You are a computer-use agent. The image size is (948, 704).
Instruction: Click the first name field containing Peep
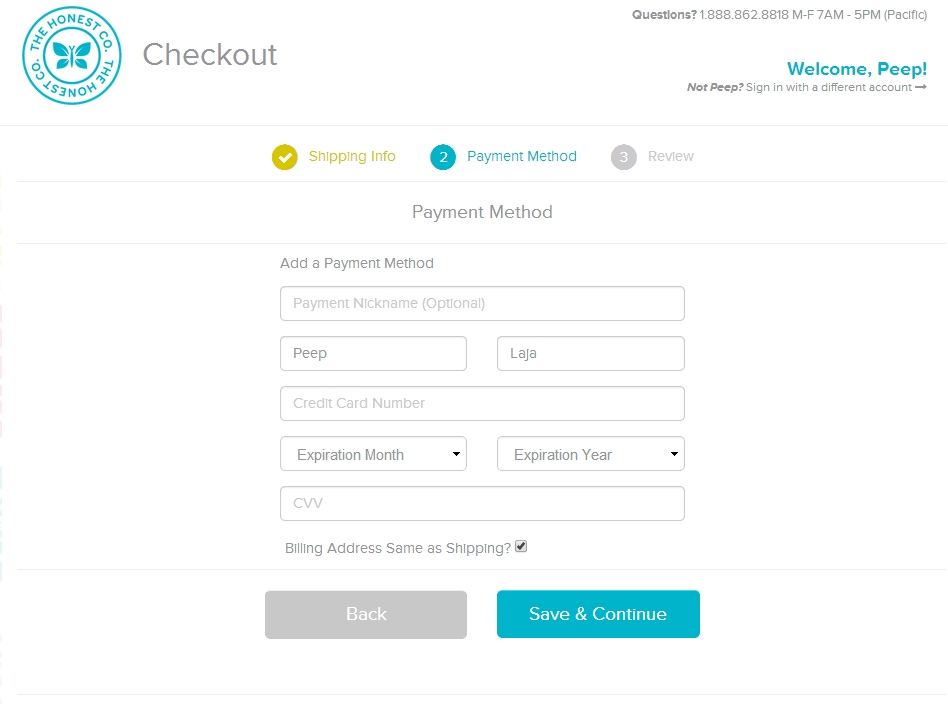(x=374, y=353)
